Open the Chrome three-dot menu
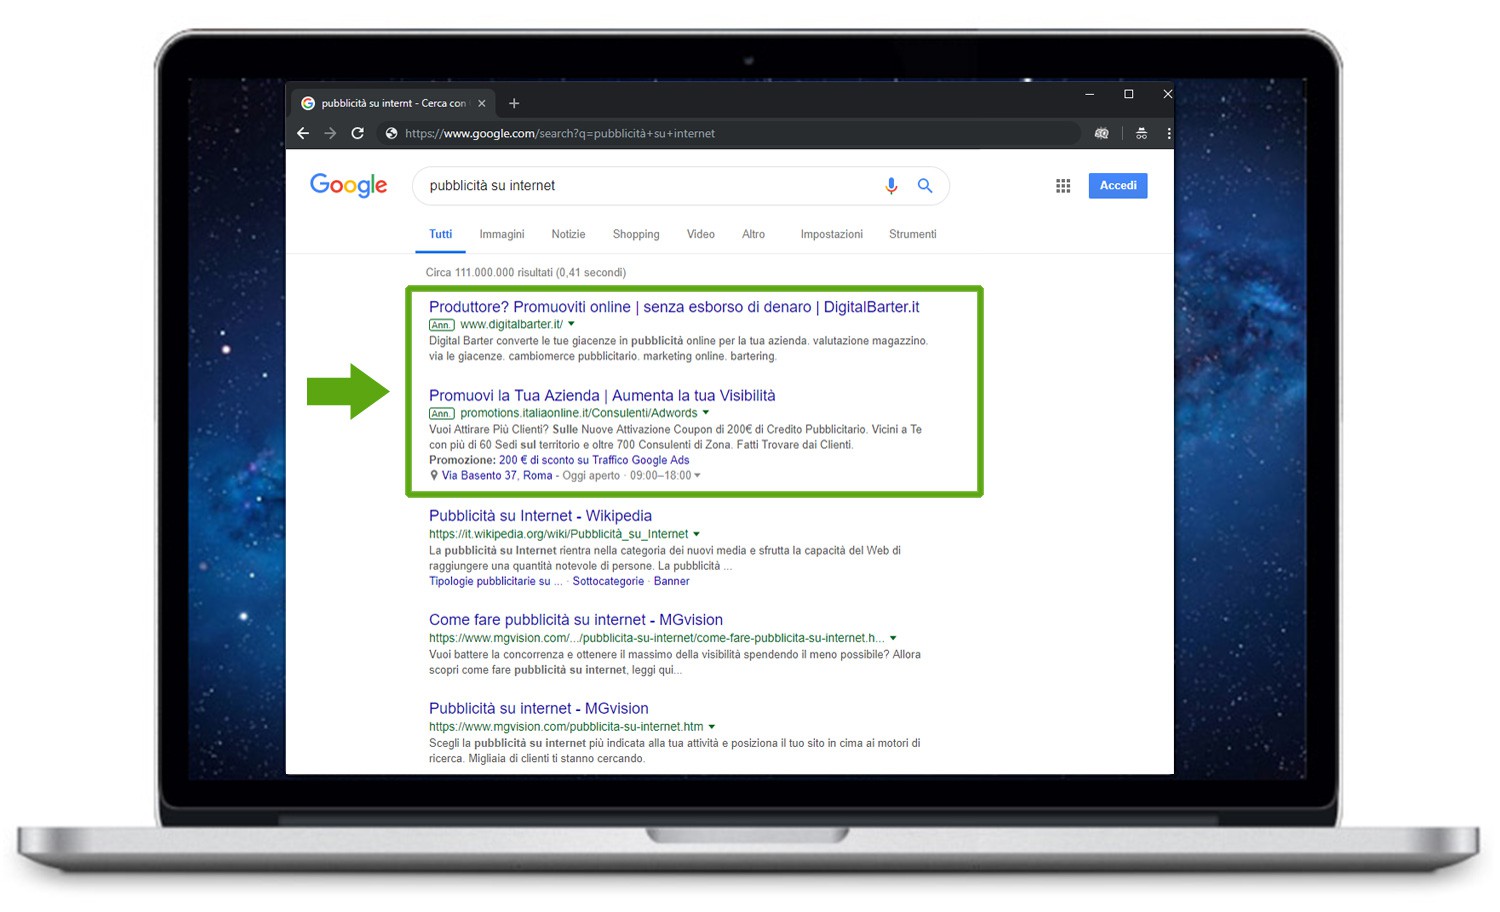 1168,133
